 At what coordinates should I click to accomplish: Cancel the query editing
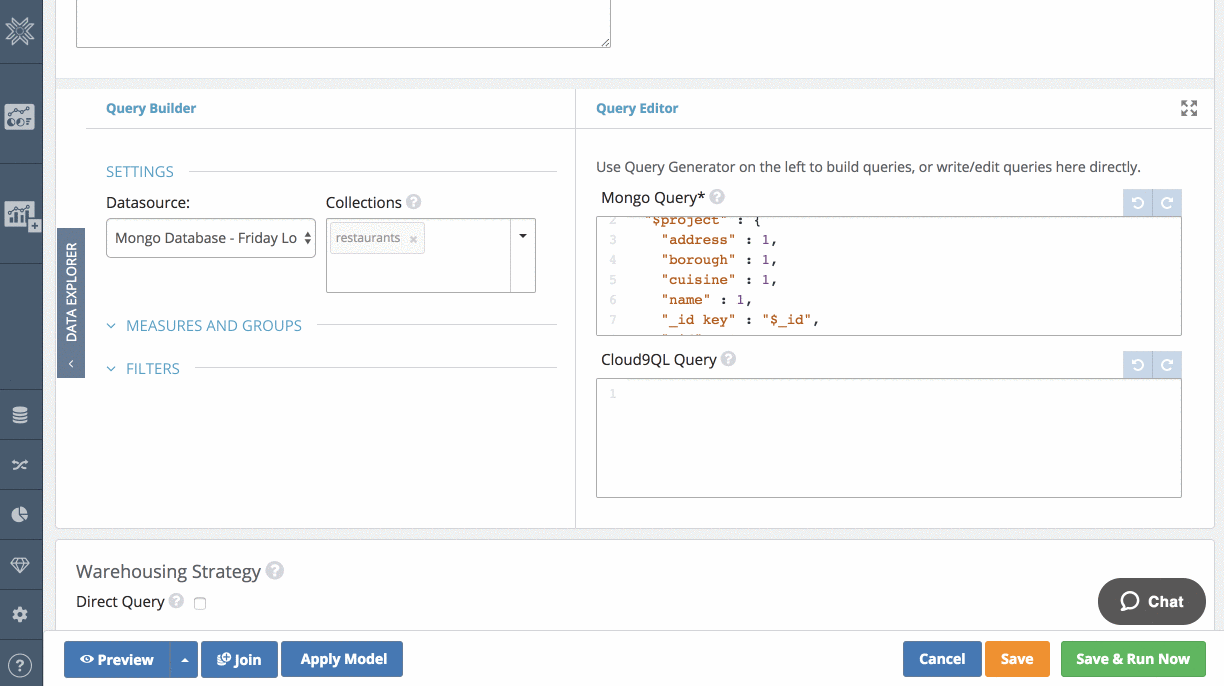pyautogui.click(x=942, y=659)
